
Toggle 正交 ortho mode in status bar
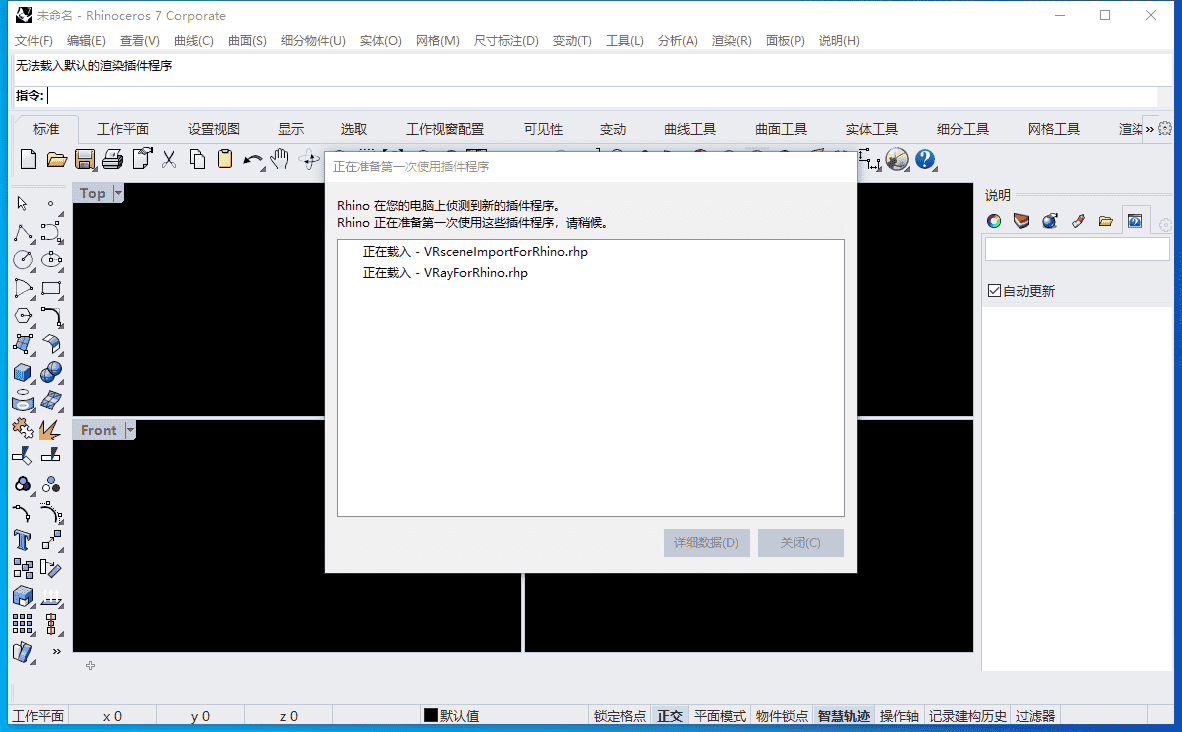click(x=669, y=716)
